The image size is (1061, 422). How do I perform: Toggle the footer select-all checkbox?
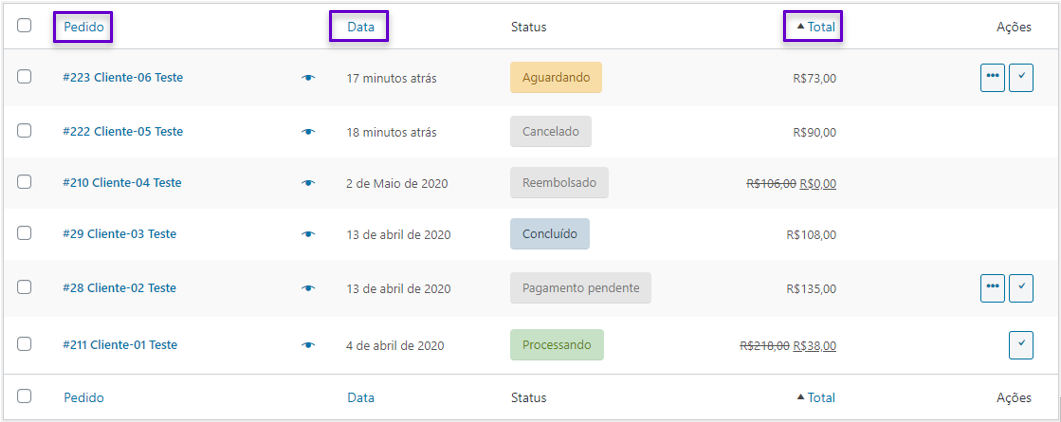click(x=24, y=396)
